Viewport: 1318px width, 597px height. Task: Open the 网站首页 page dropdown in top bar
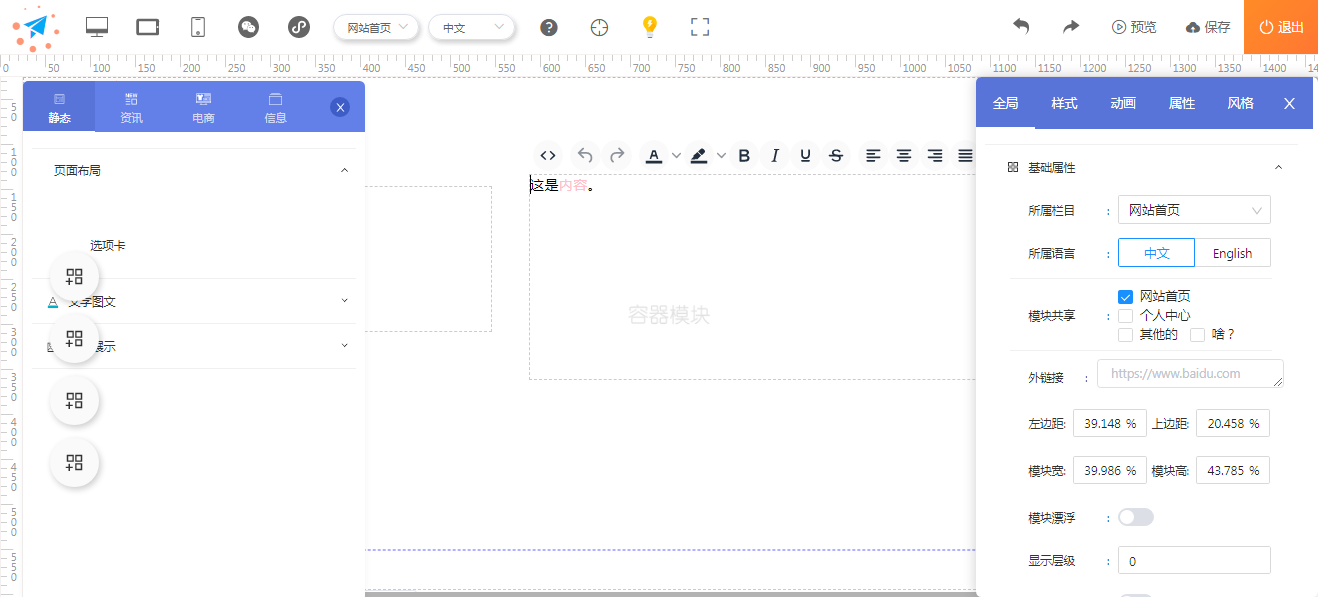(376, 27)
